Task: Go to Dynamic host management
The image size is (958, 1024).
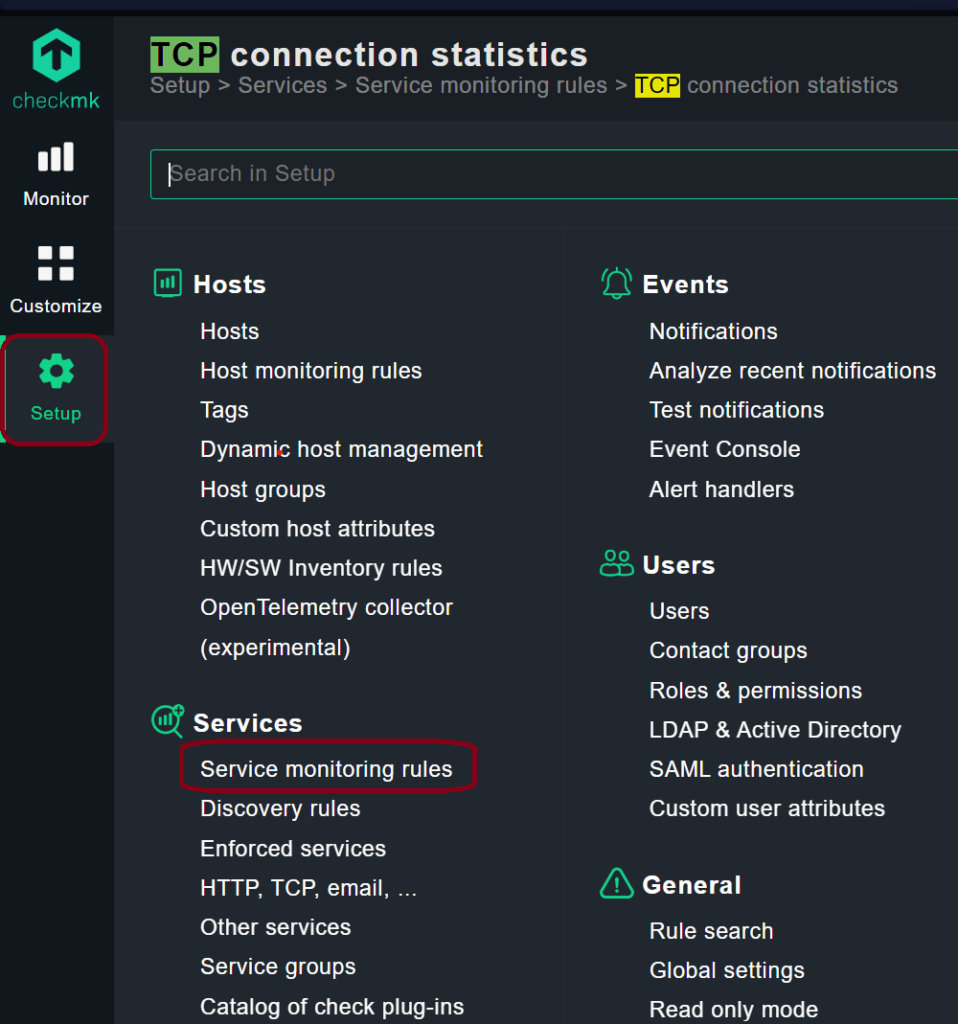Action: (x=342, y=449)
